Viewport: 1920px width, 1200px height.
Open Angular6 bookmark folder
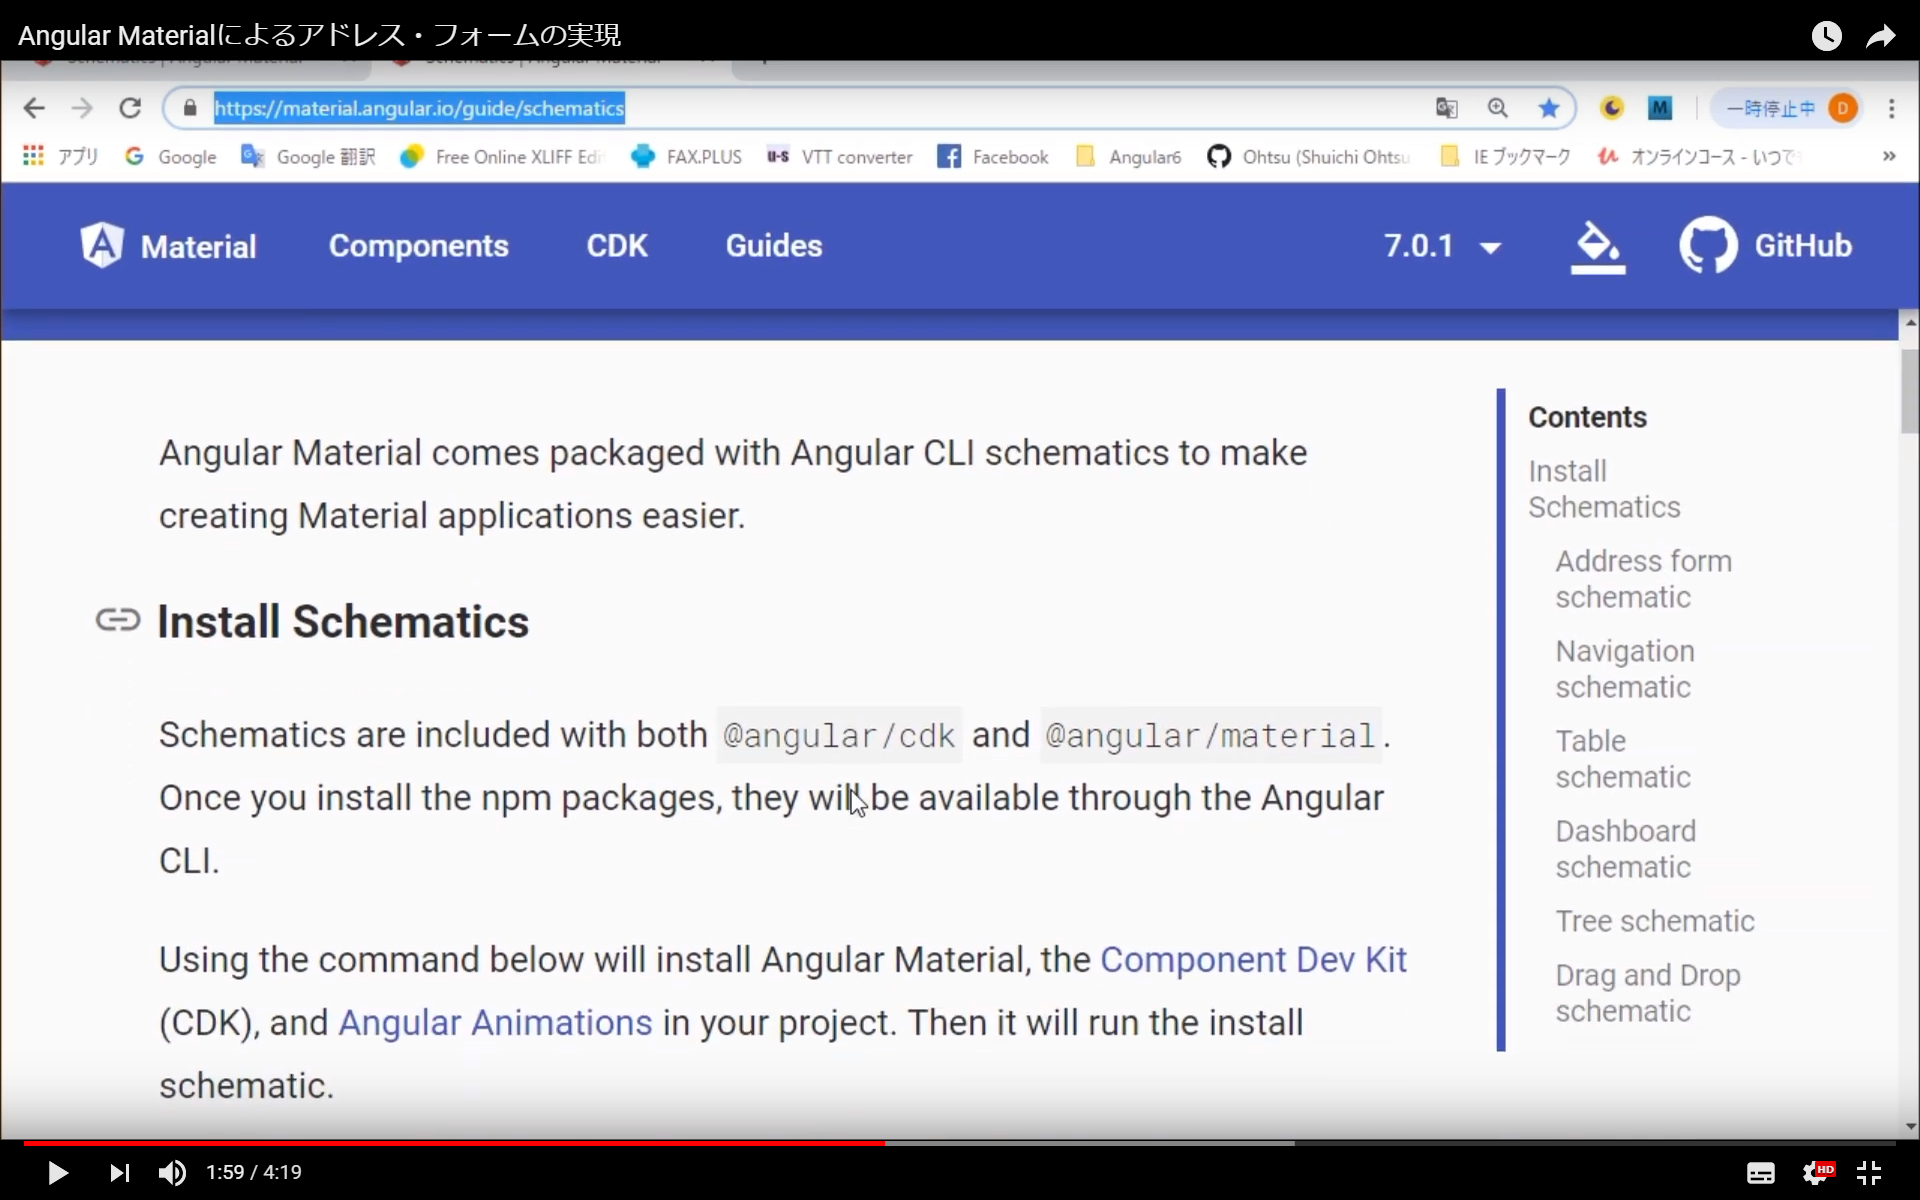1128,157
